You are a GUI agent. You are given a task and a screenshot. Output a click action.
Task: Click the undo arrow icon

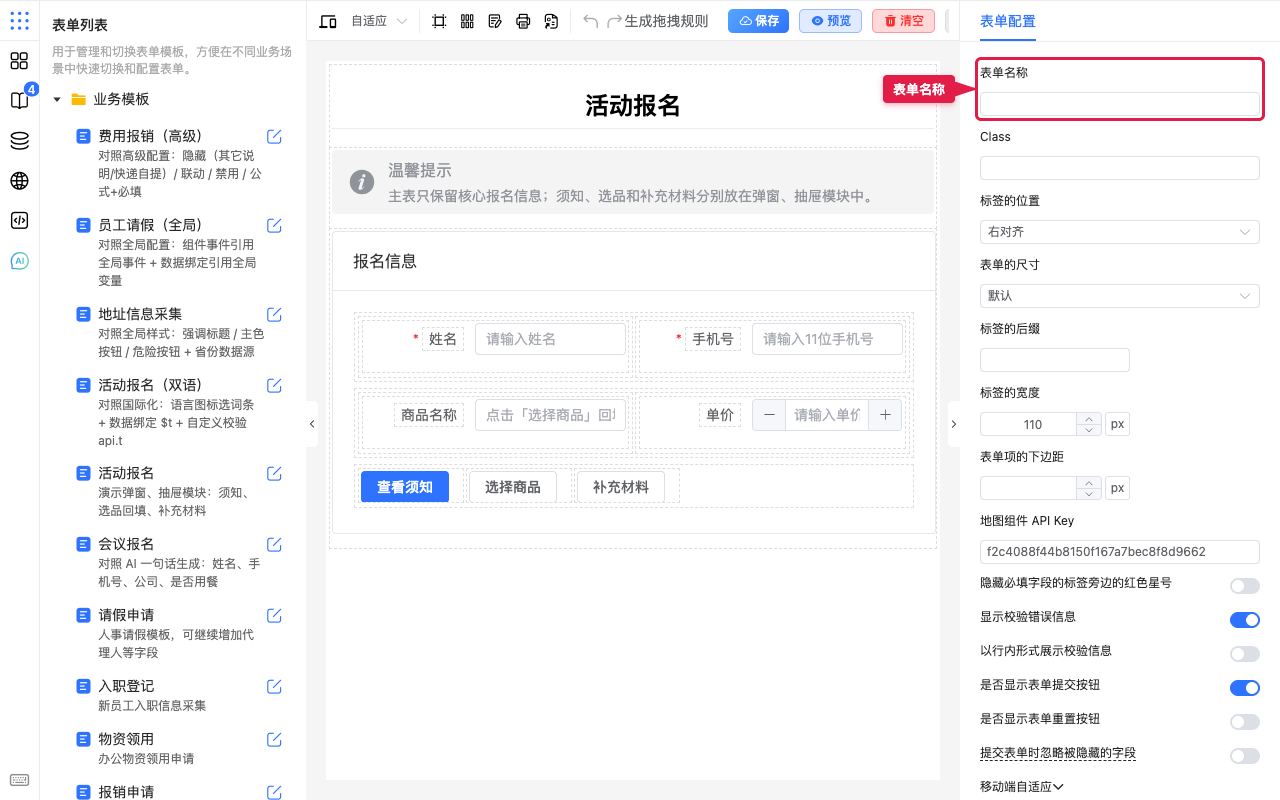(x=591, y=21)
